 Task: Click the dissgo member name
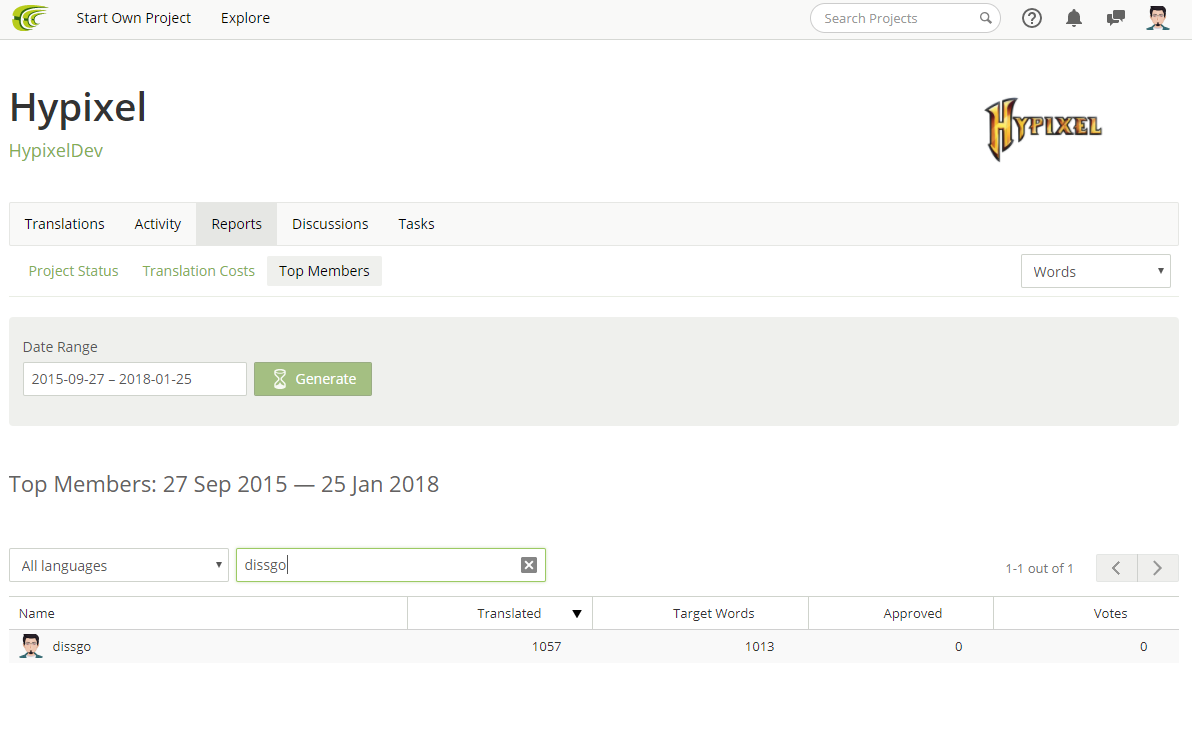[x=71, y=646]
